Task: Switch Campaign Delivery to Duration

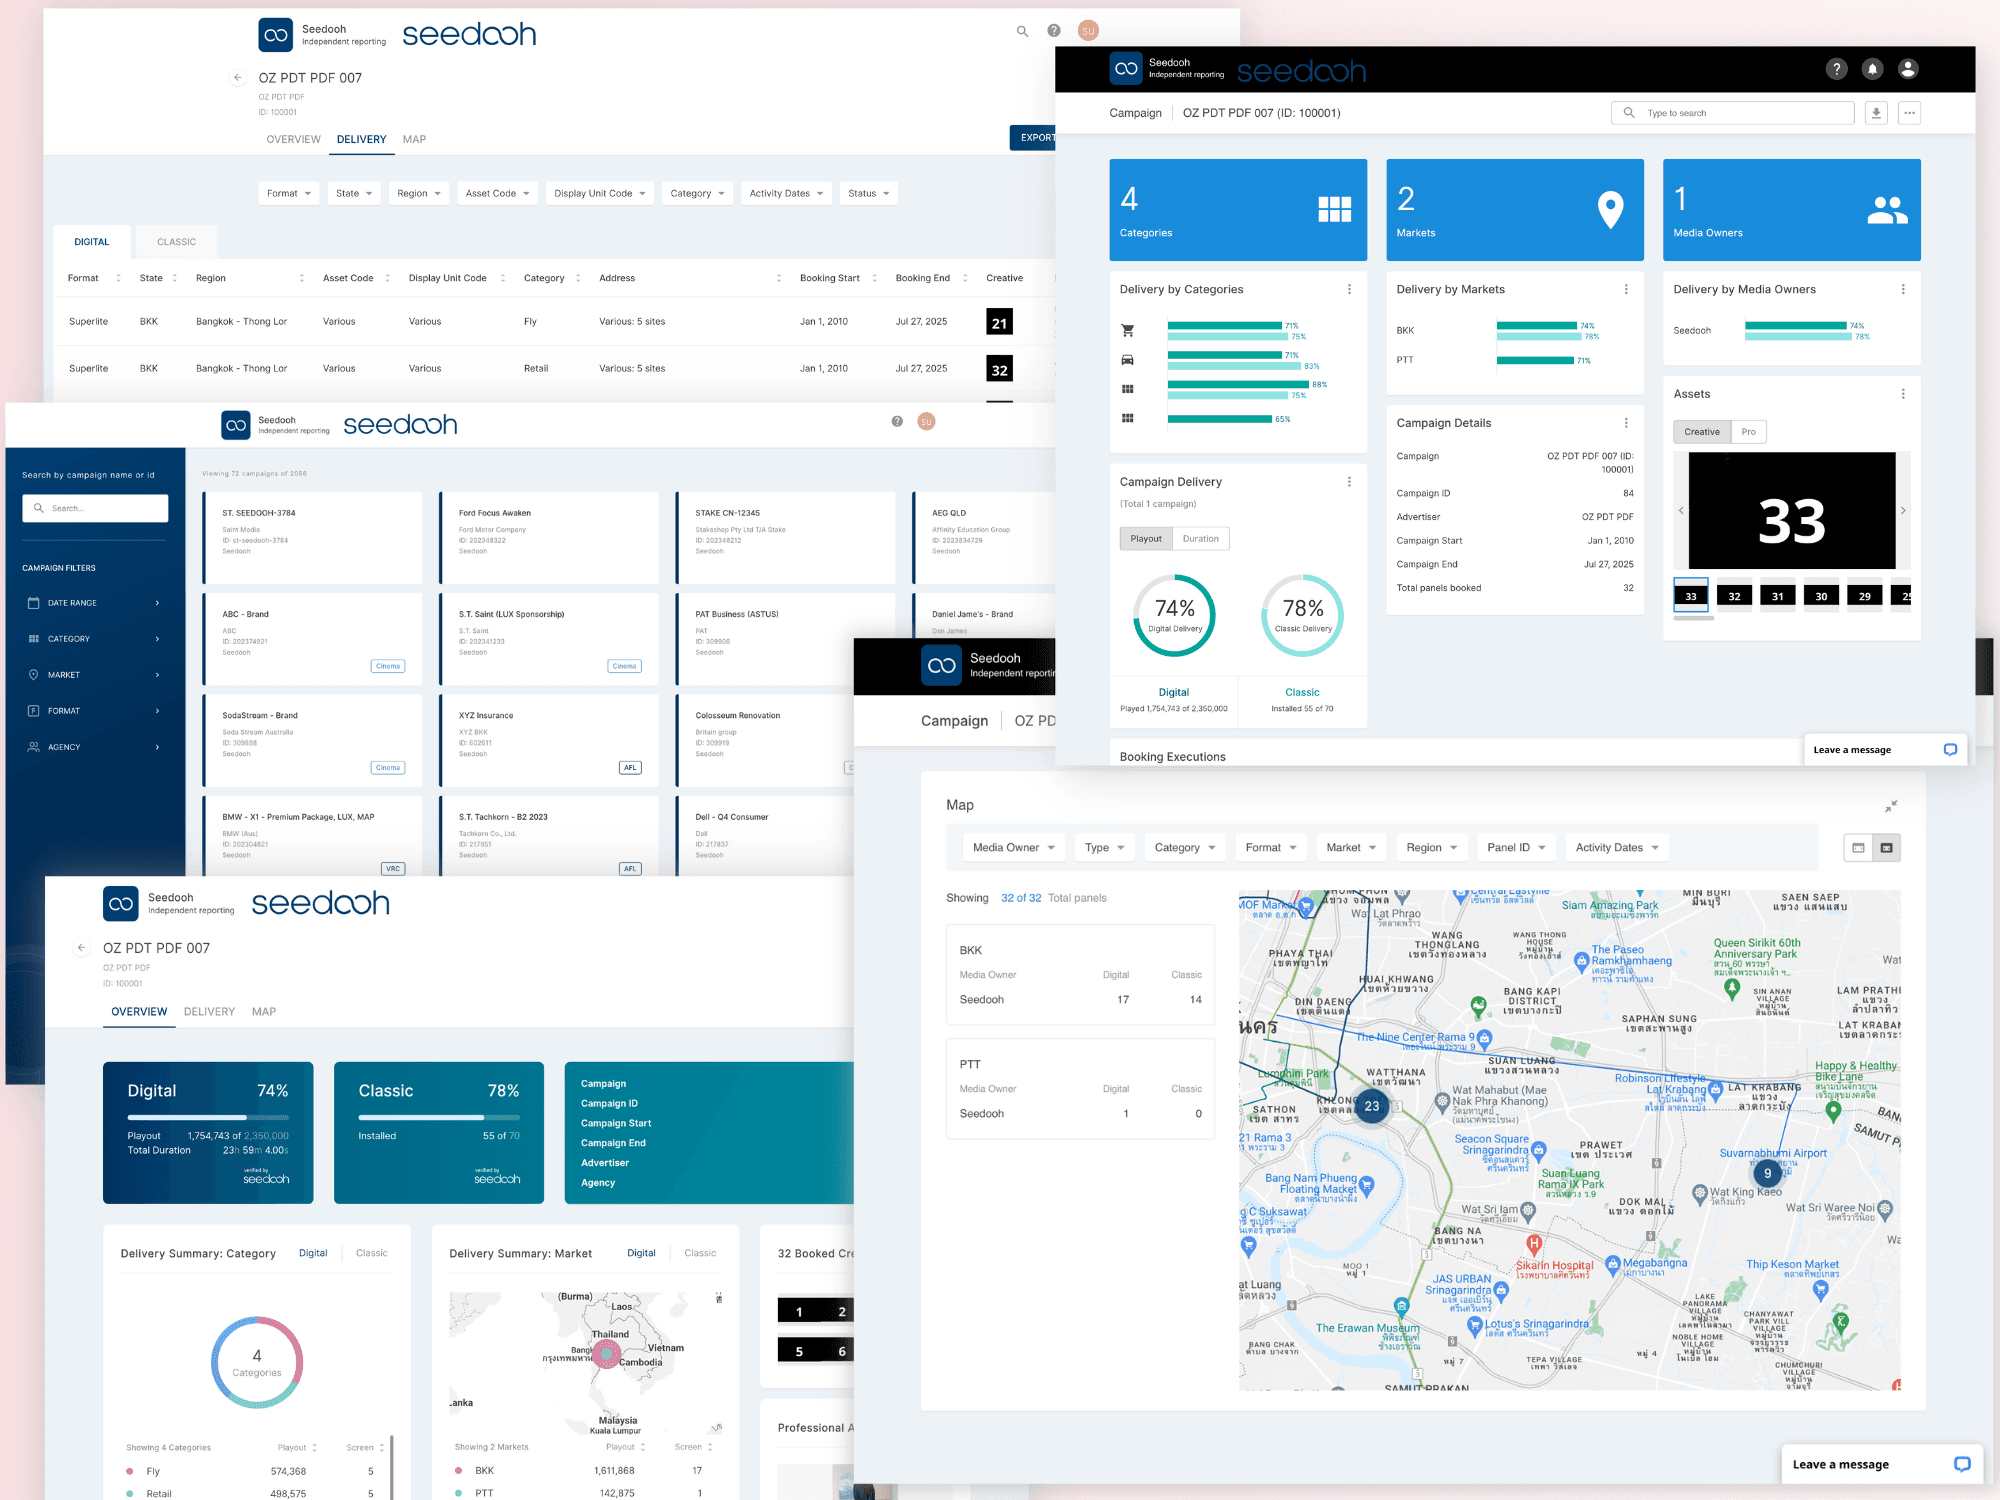Action: tap(1200, 539)
